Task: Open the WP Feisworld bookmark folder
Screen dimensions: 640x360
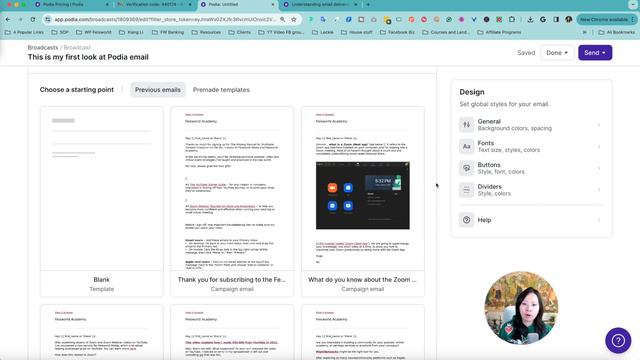Action: [x=93, y=32]
